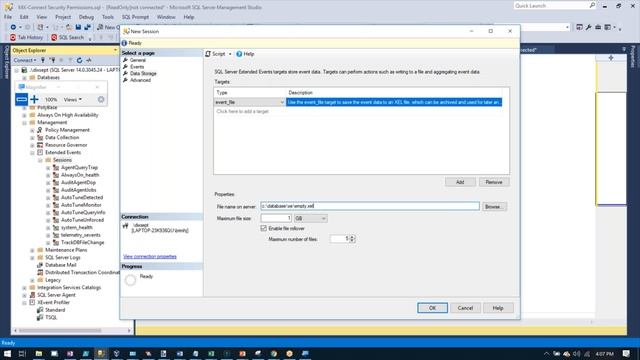Image resolution: width=640 pixels, height=360 pixels.
Task: Open the SQL Prompt menu
Action: pos(135,17)
